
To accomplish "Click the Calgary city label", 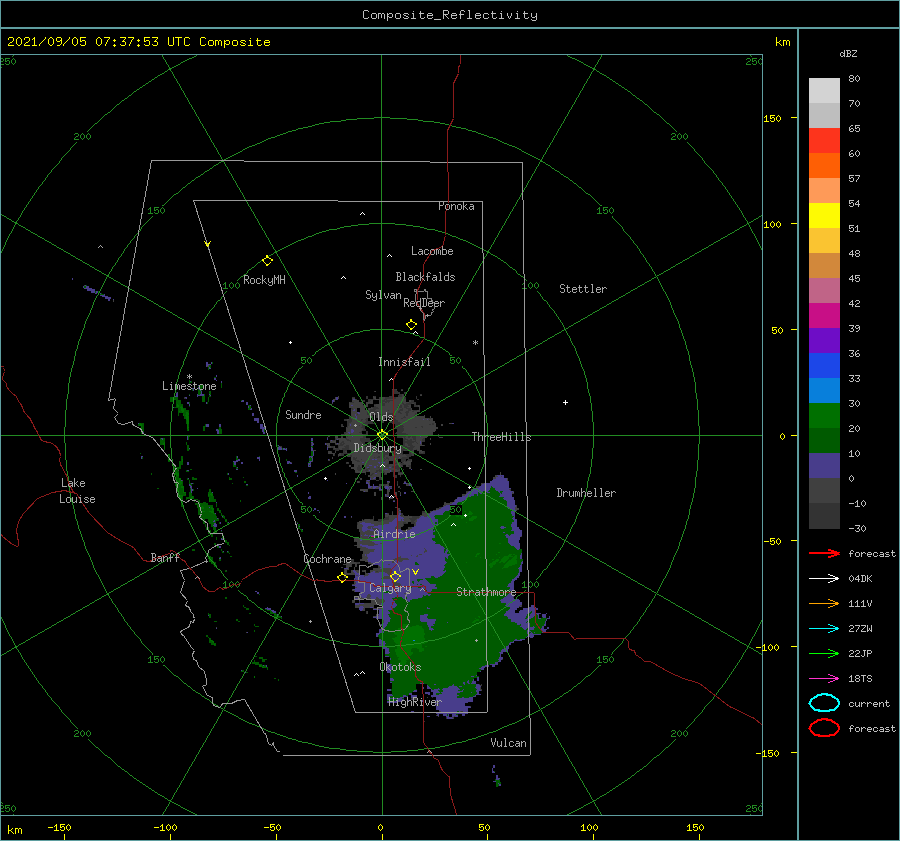I will click(x=390, y=588).
